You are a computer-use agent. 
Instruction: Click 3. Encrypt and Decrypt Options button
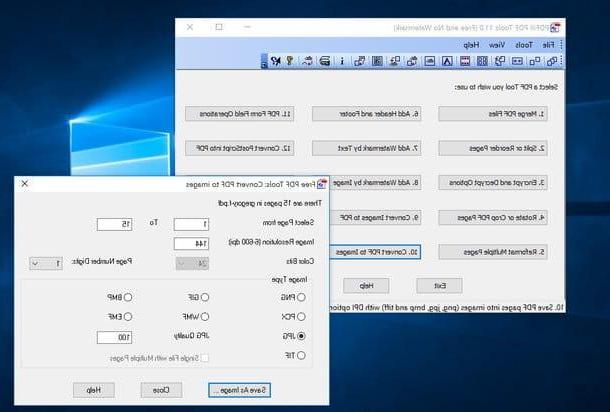(x=493, y=182)
